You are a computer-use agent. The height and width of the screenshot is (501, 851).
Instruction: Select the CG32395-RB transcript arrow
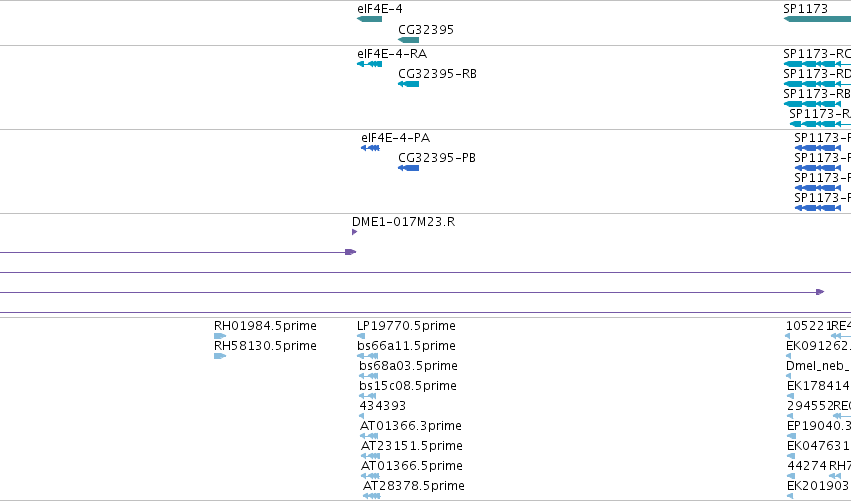(x=409, y=84)
